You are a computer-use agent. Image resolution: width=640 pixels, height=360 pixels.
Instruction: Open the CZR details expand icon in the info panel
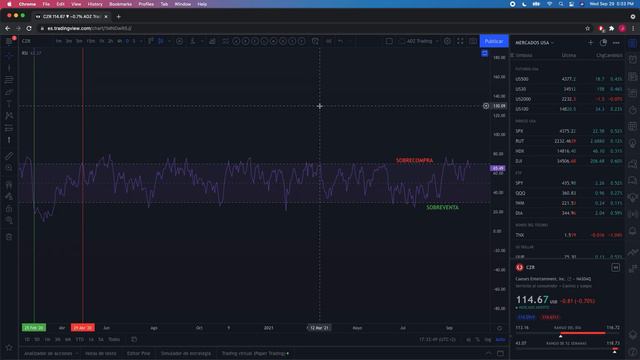click(x=616, y=268)
